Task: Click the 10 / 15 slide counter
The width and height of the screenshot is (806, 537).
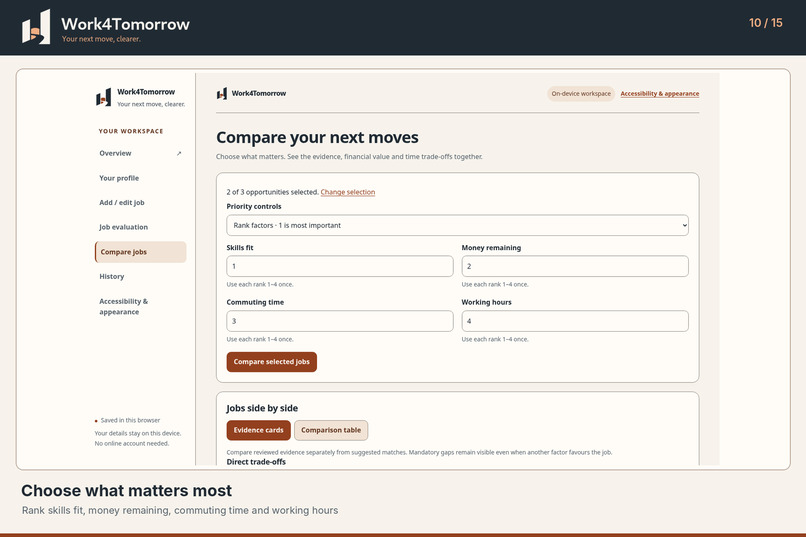Action: [765, 23]
